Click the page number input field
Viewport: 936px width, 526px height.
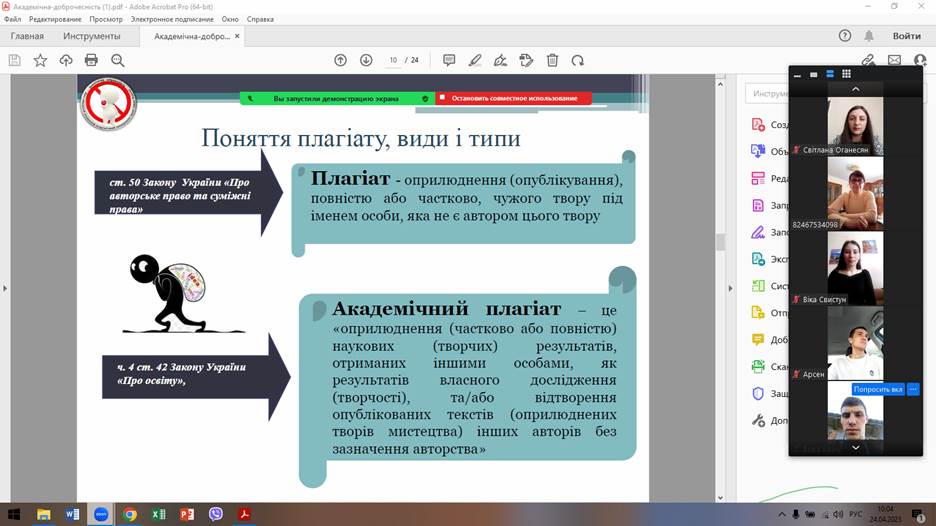[393, 60]
